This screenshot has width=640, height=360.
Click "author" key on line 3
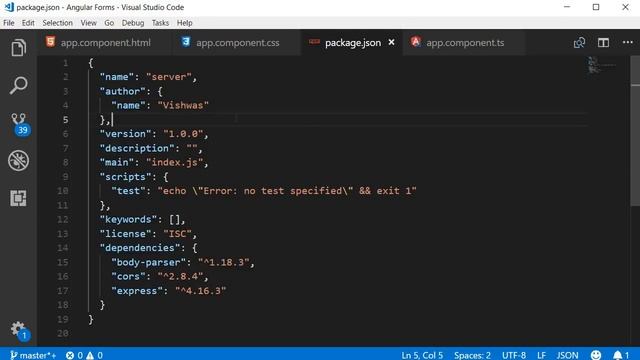pos(122,91)
